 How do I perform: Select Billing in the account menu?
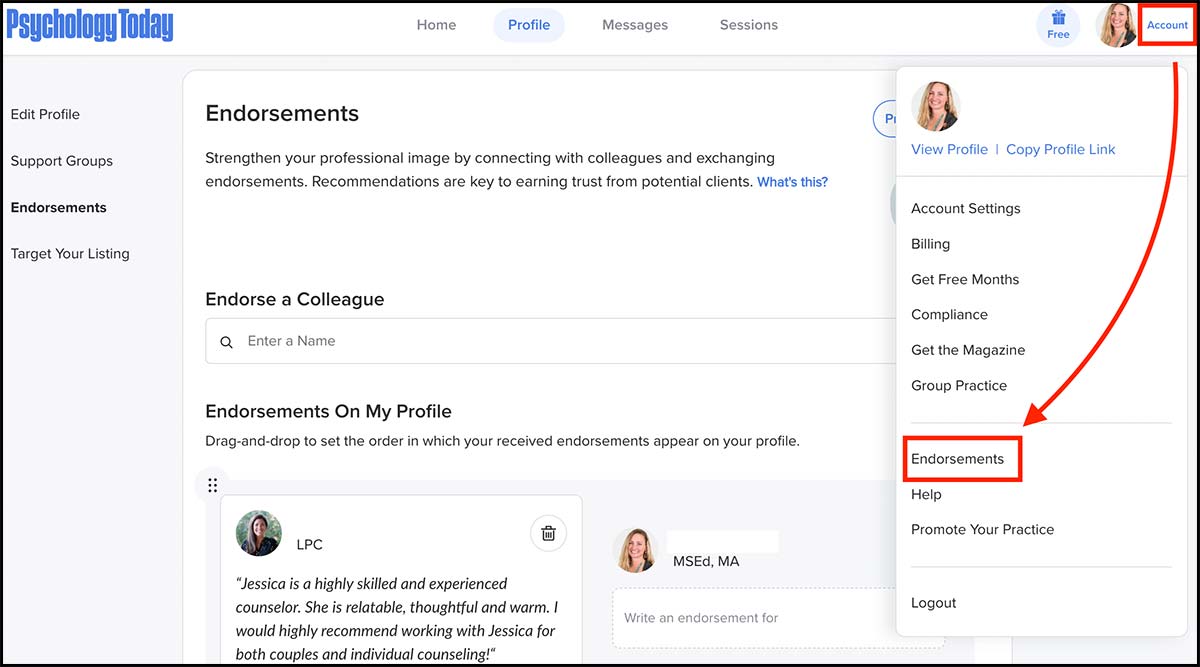pyautogui.click(x=930, y=244)
